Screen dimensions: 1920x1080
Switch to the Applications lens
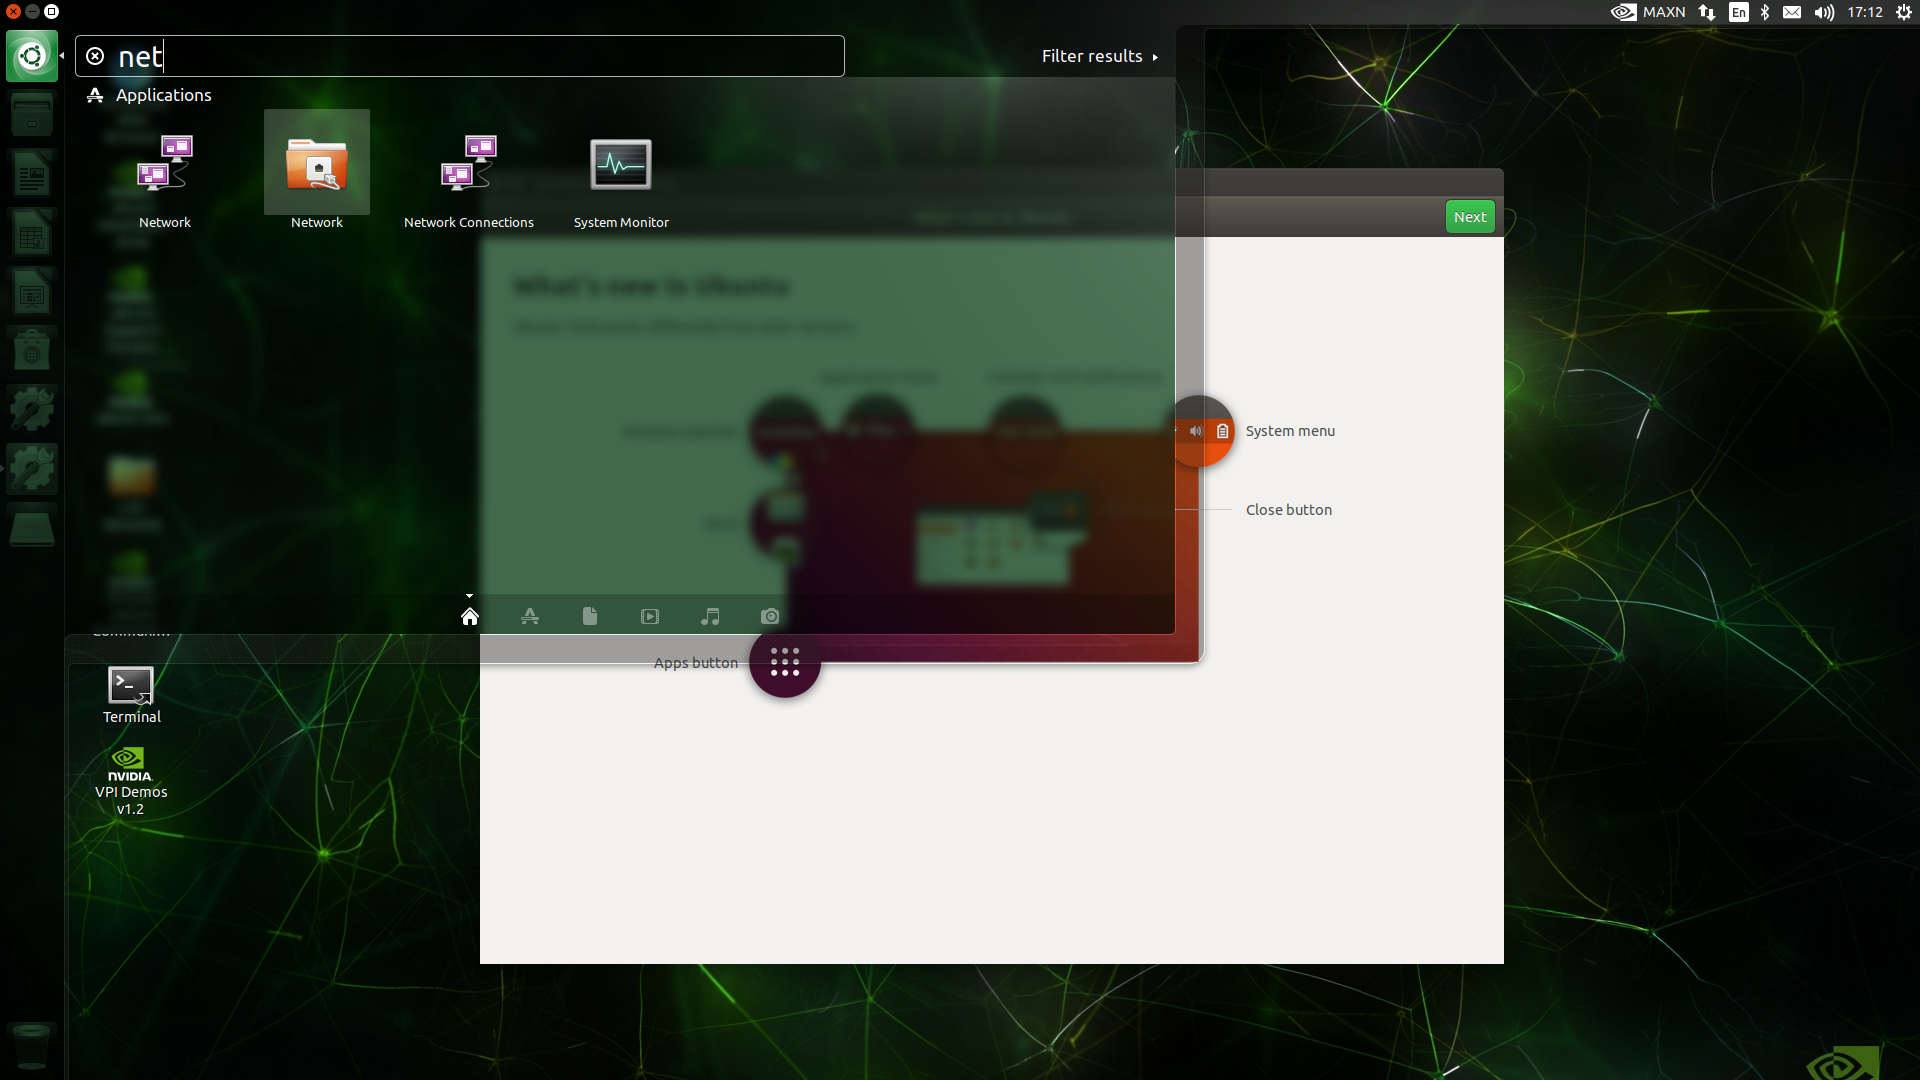point(530,616)
